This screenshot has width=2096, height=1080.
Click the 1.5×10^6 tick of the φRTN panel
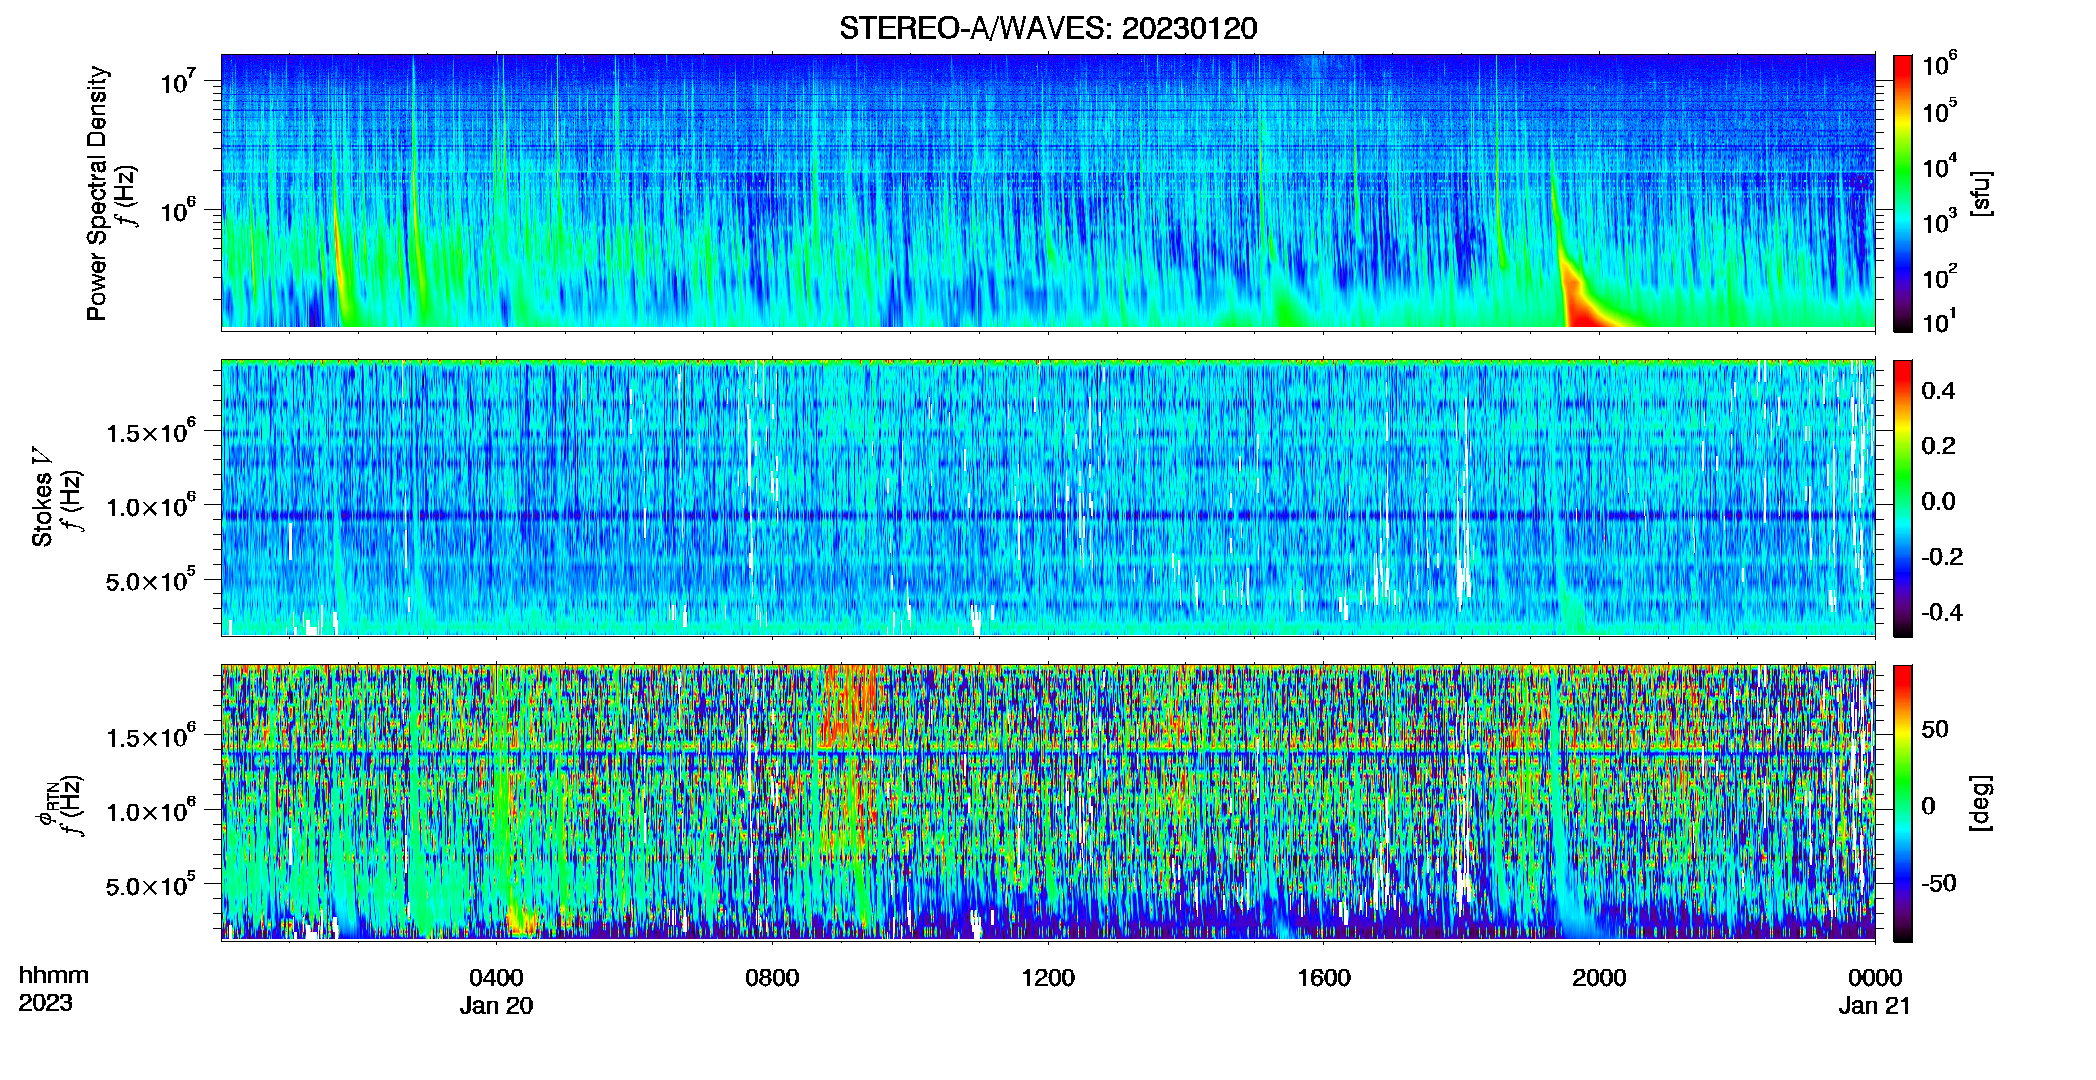pos(151,736)
